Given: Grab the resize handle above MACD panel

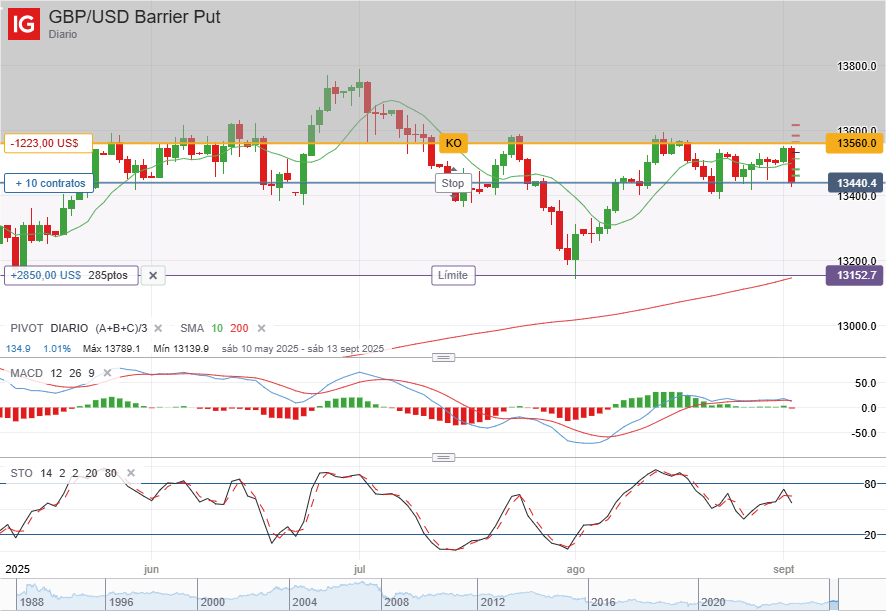Looking at the screenshot, I should click(442, 357).
